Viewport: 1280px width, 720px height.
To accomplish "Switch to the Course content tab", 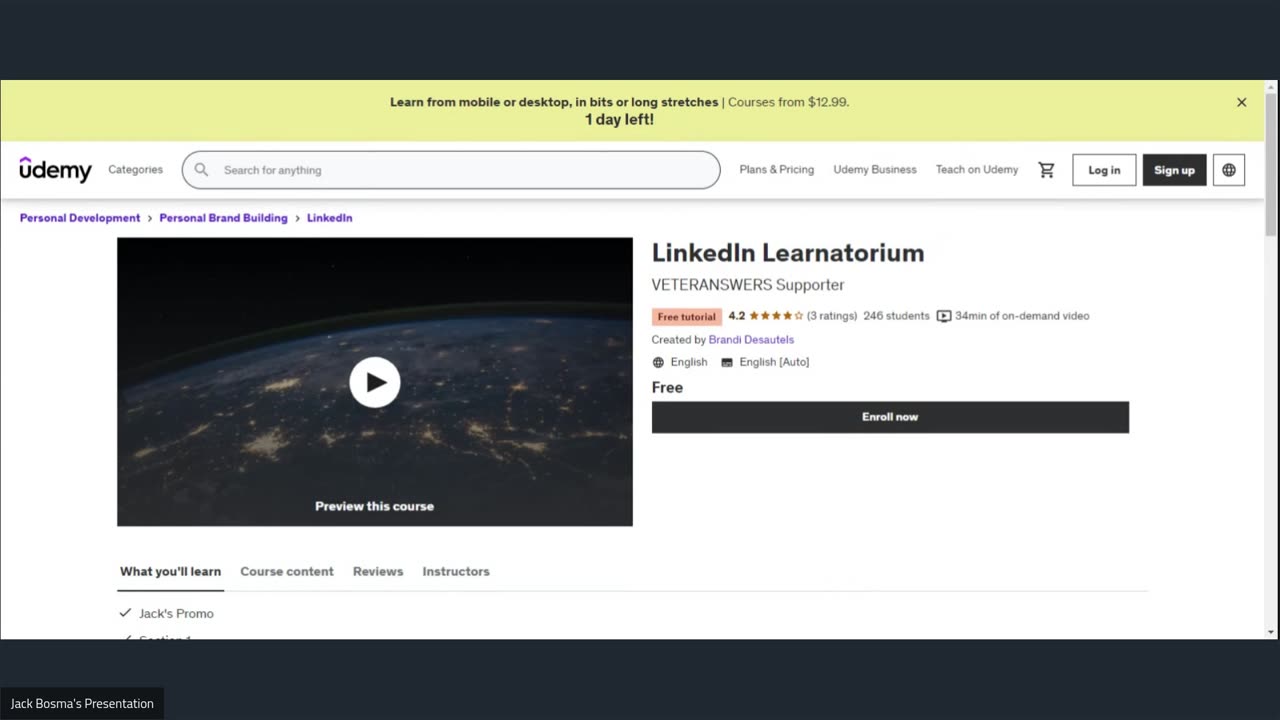I will click(x=287, y=572).
